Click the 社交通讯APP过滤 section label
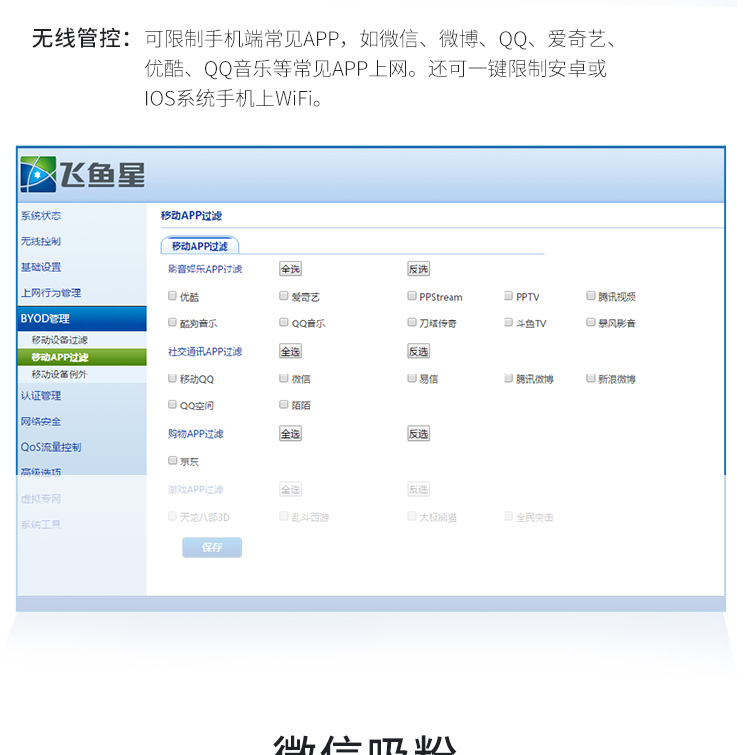Screen dimensions: 750x755 point(205,352)
